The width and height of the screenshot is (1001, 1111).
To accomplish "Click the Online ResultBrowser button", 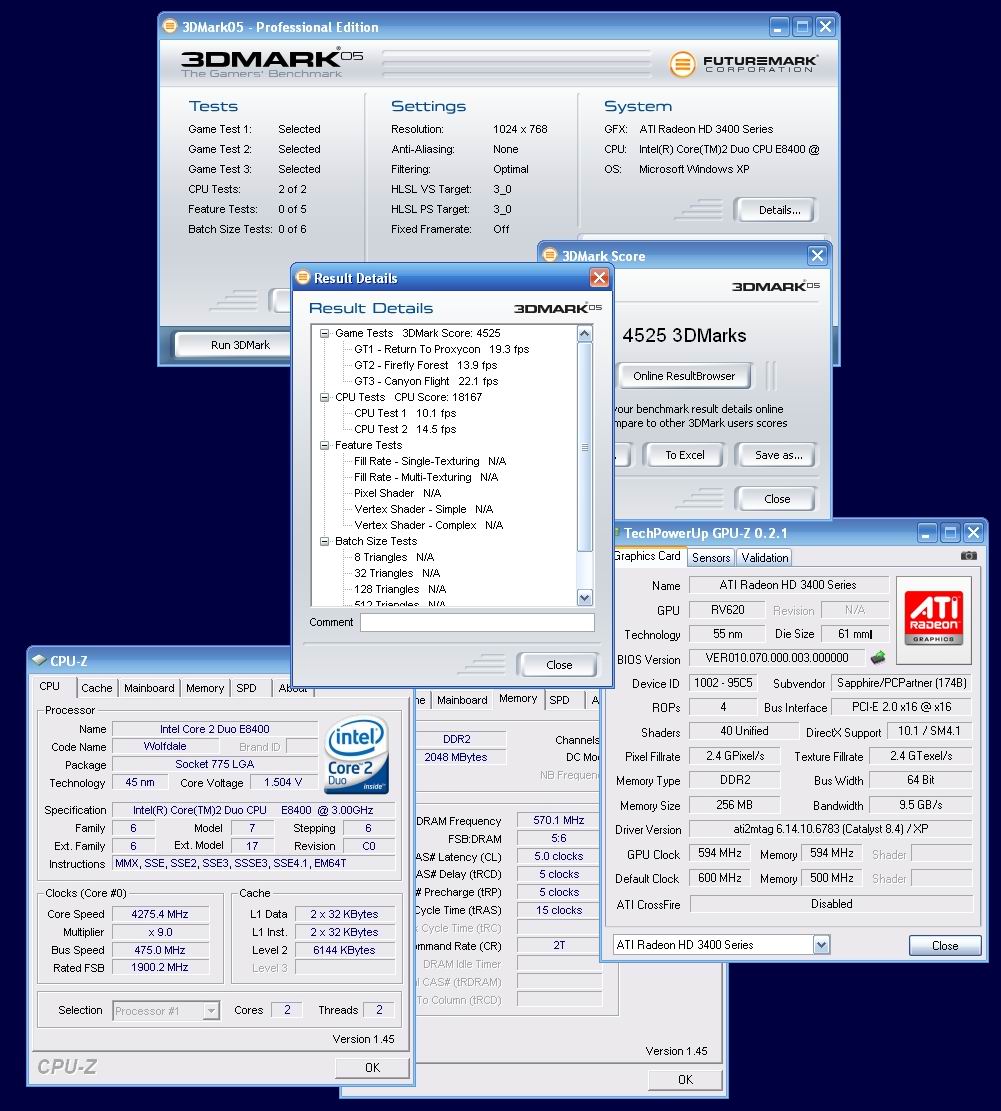I will [x=684, y=376].
